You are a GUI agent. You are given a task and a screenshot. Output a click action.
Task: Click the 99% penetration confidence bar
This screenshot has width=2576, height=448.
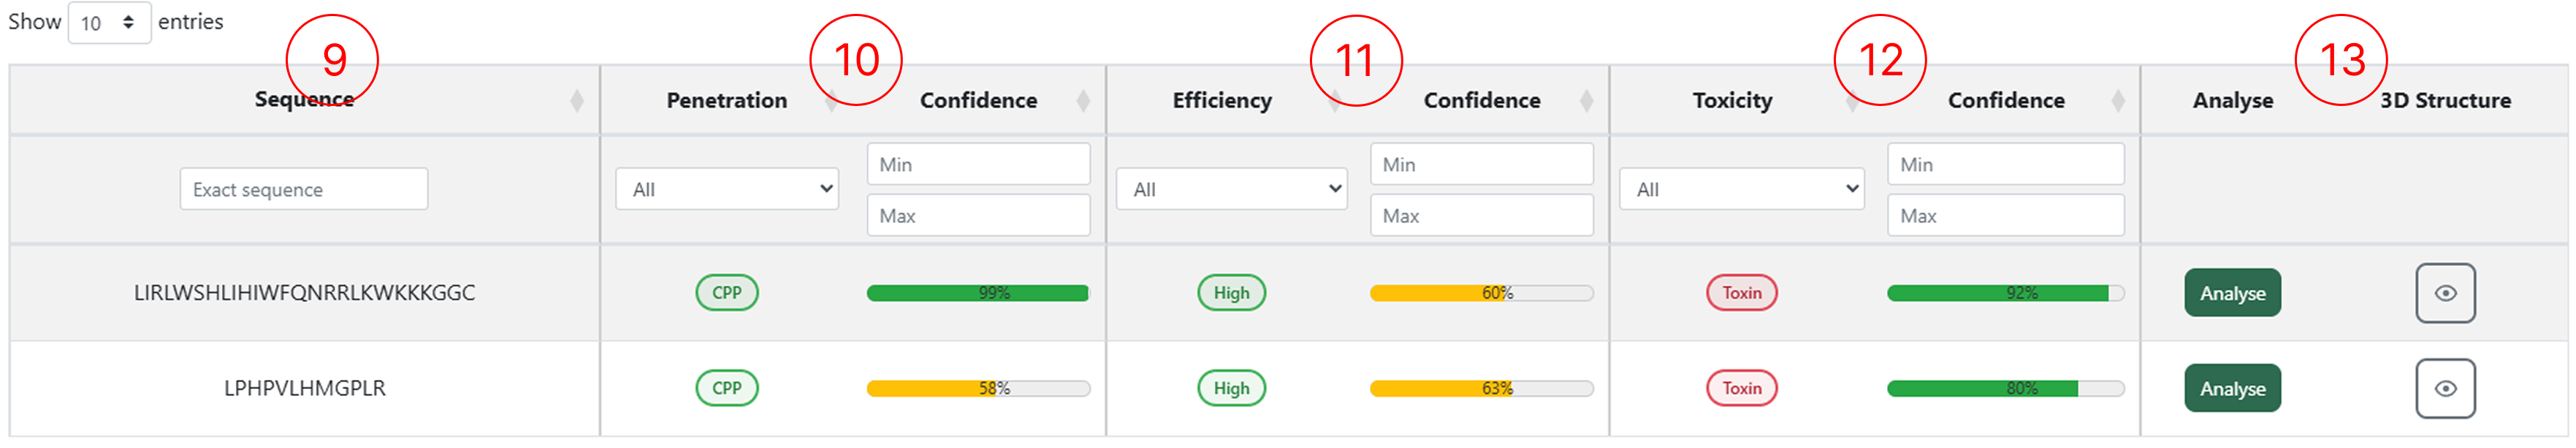click(x=977, y=293)
